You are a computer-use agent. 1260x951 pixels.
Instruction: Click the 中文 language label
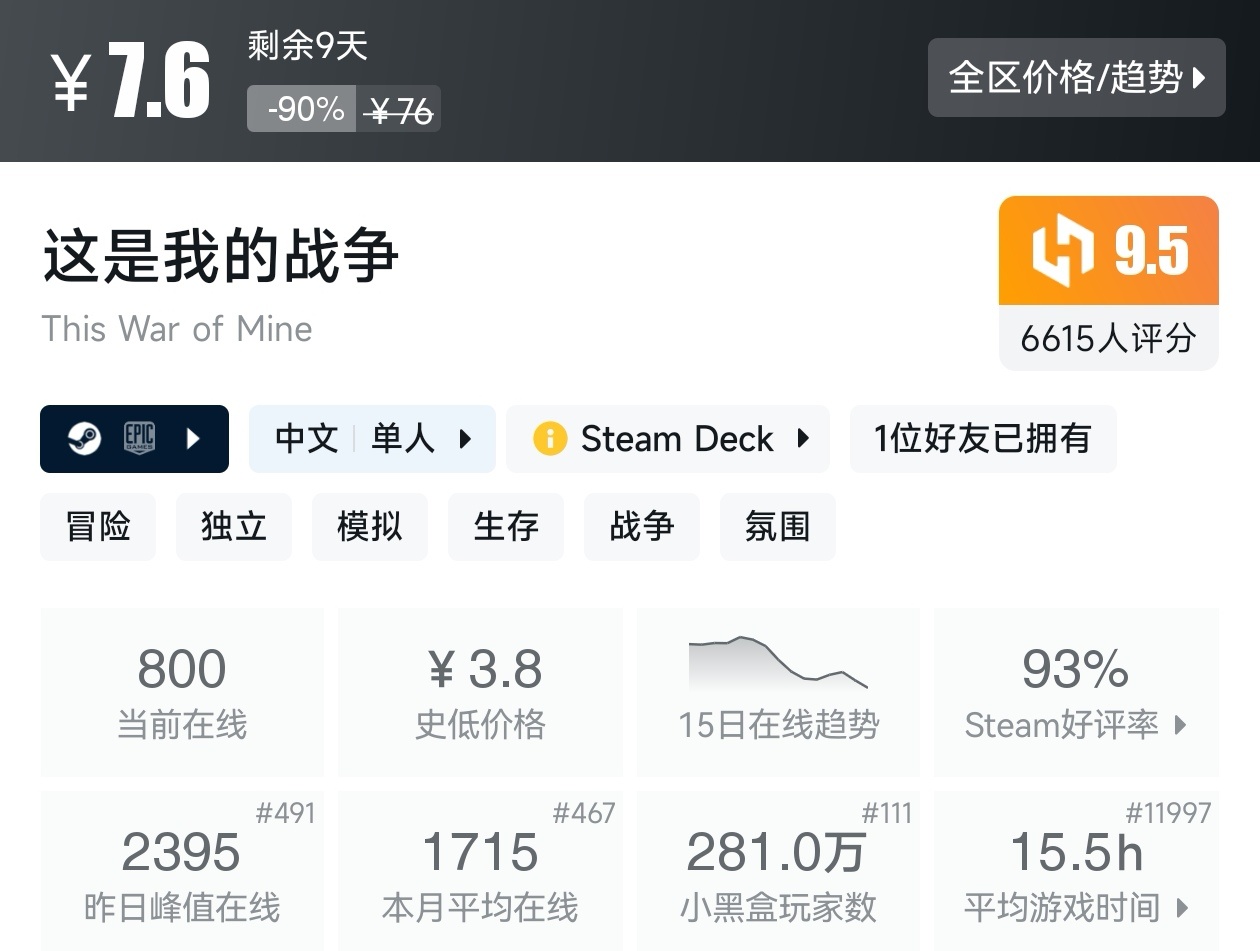(x=306, y=438)
